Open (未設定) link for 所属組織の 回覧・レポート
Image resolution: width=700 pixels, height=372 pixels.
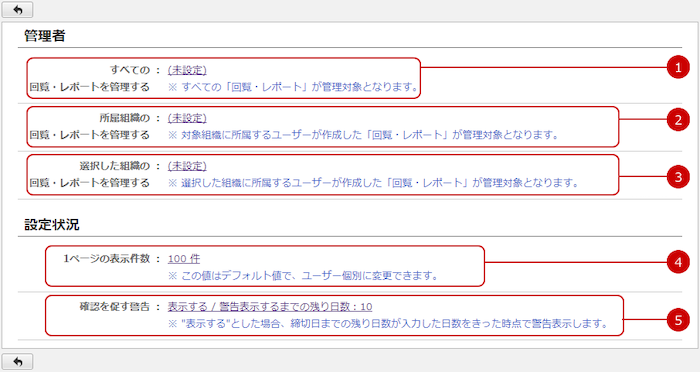(187, 118)
